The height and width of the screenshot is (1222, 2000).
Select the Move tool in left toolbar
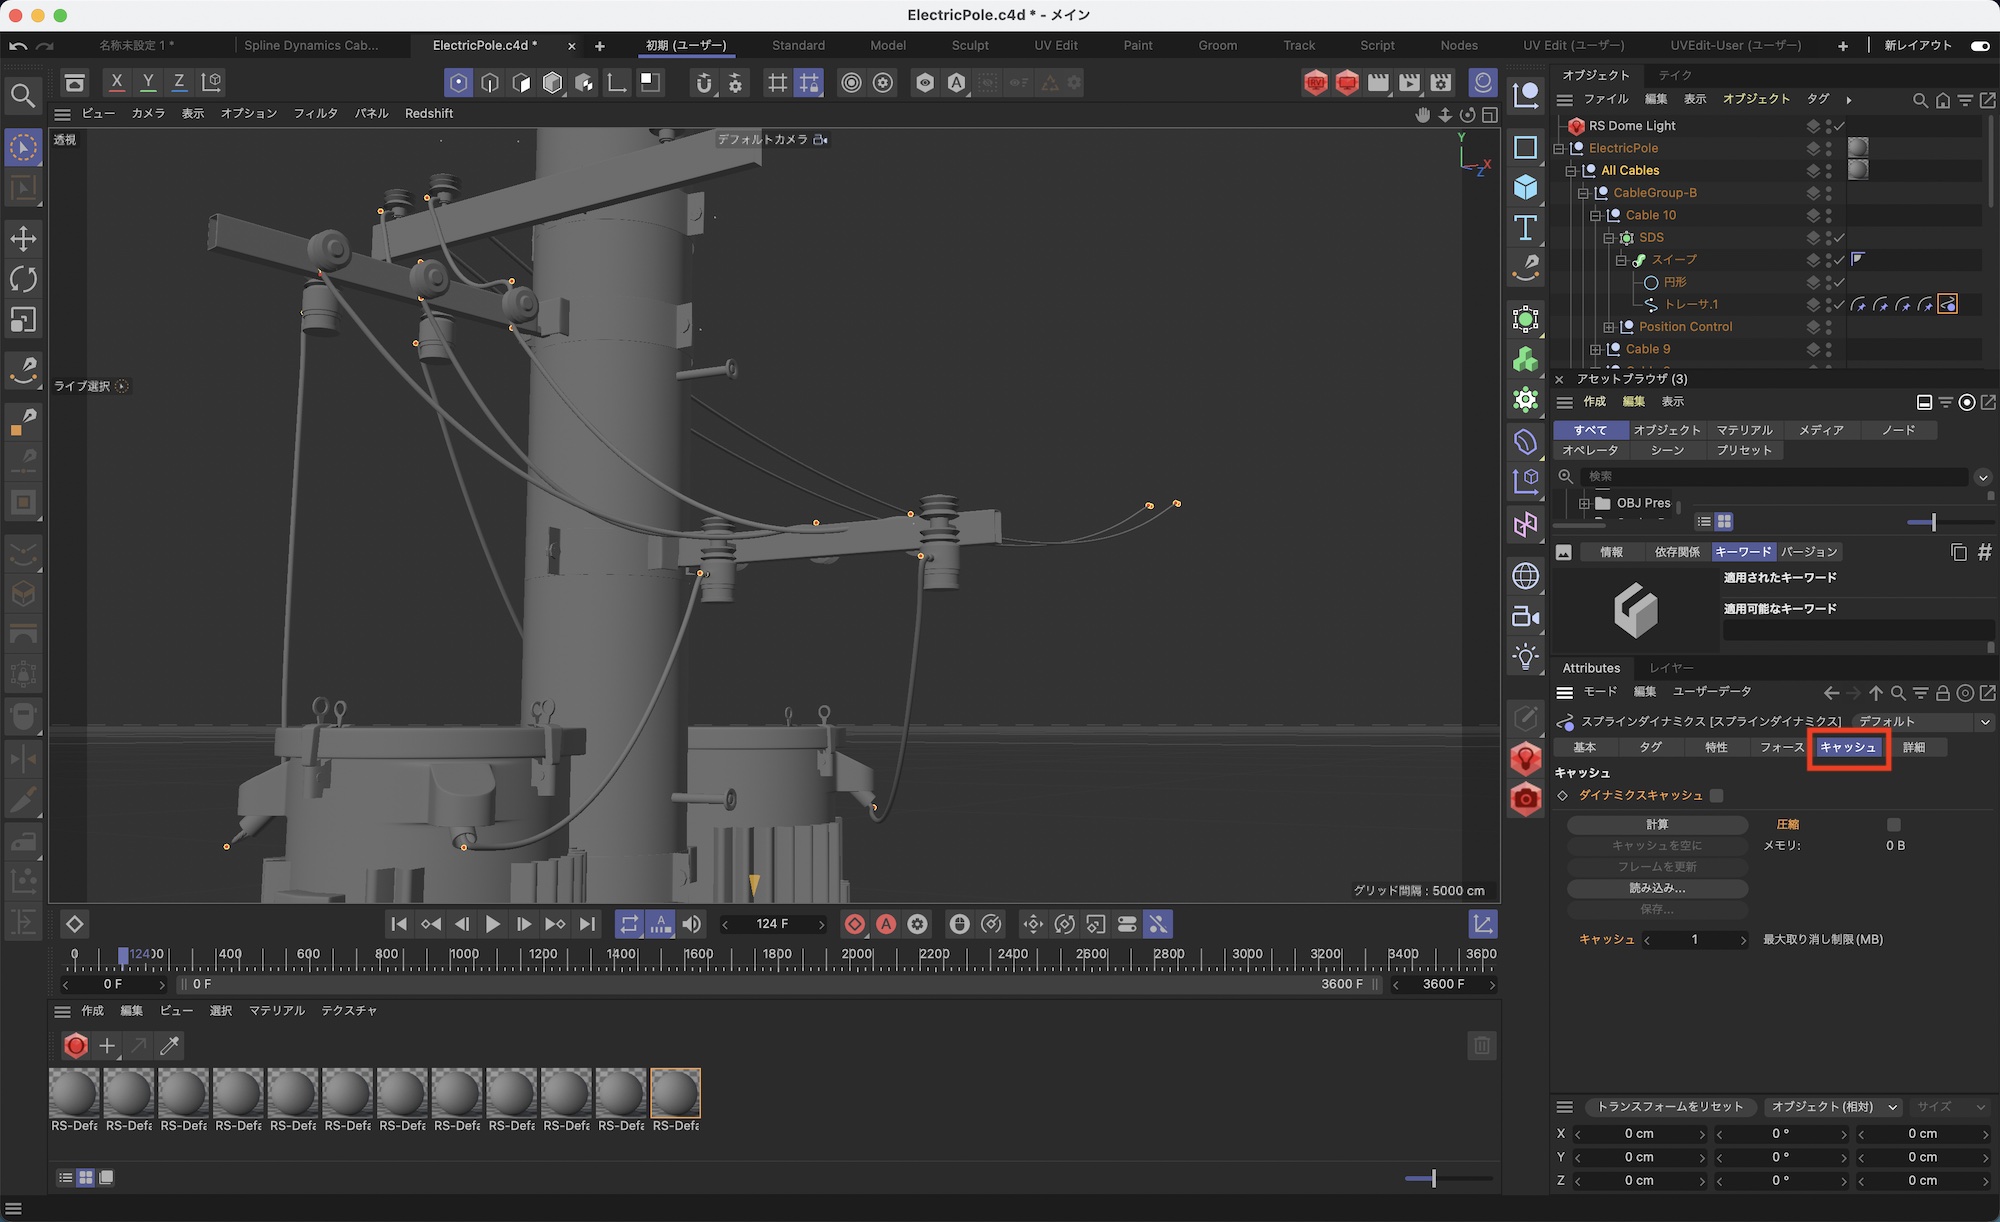pos(23,238)
